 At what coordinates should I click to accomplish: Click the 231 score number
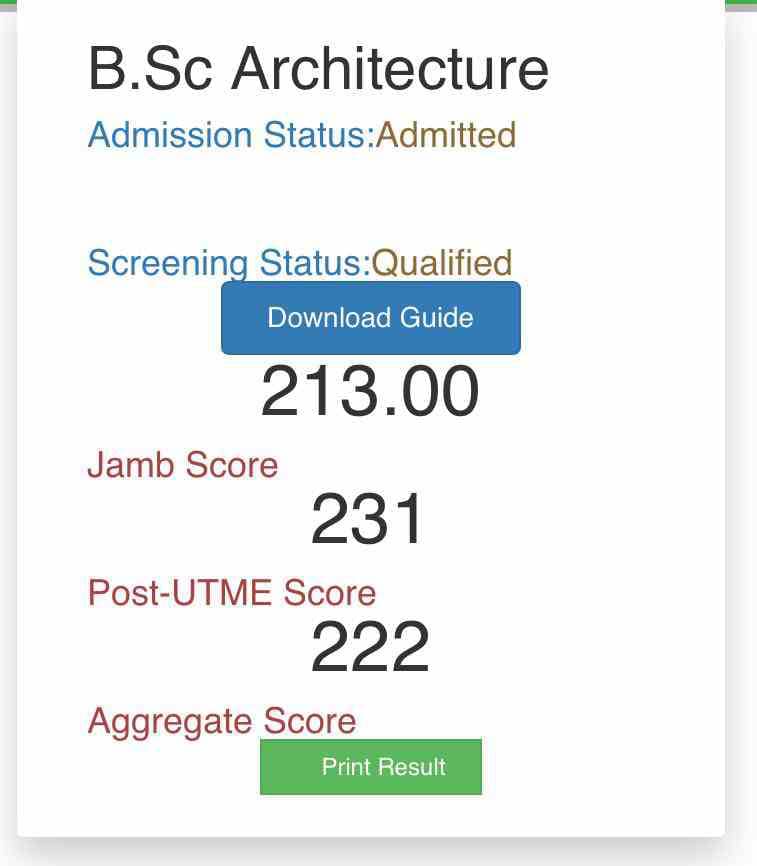click(x=368, y=520)
